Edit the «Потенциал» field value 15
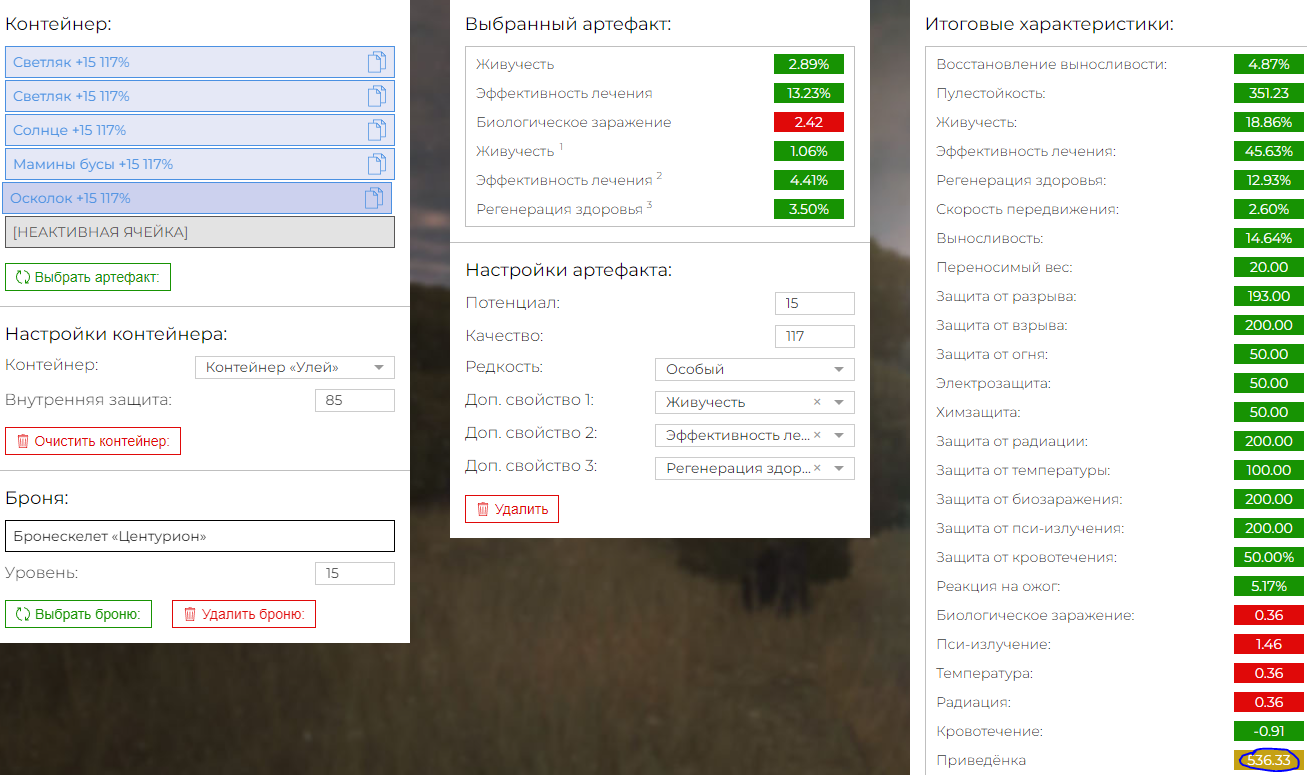 tap(815, 303)
